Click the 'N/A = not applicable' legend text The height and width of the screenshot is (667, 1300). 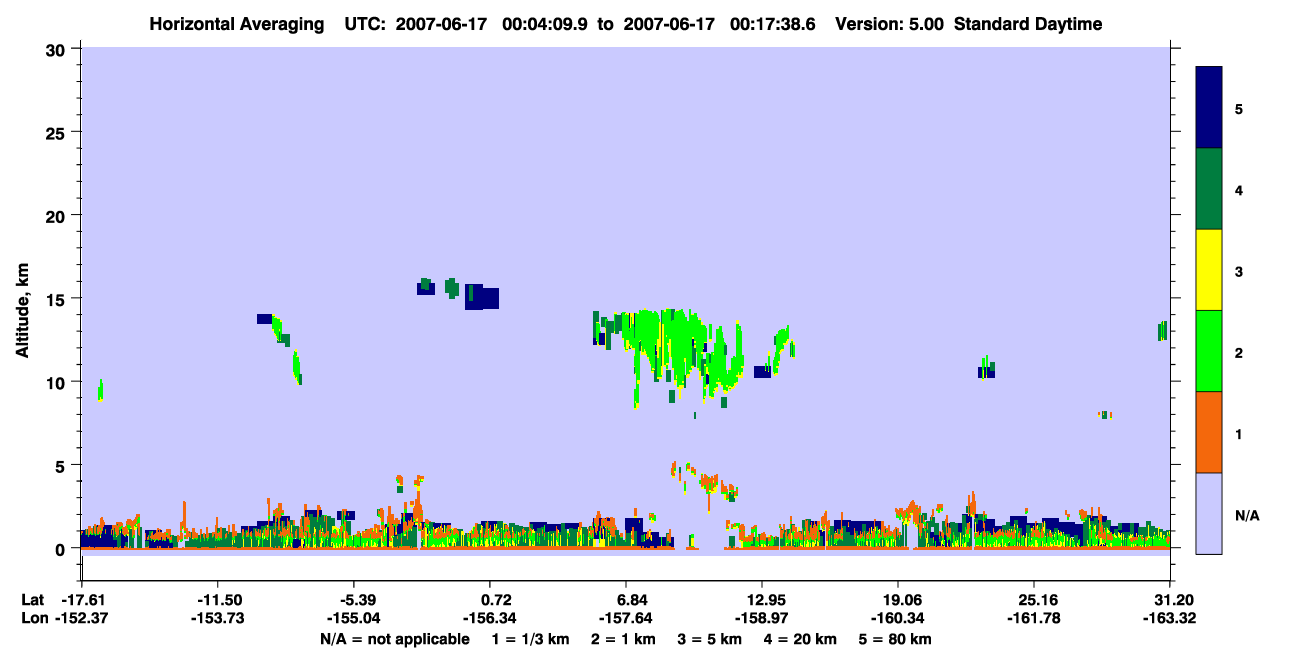[x=395, y=639]
